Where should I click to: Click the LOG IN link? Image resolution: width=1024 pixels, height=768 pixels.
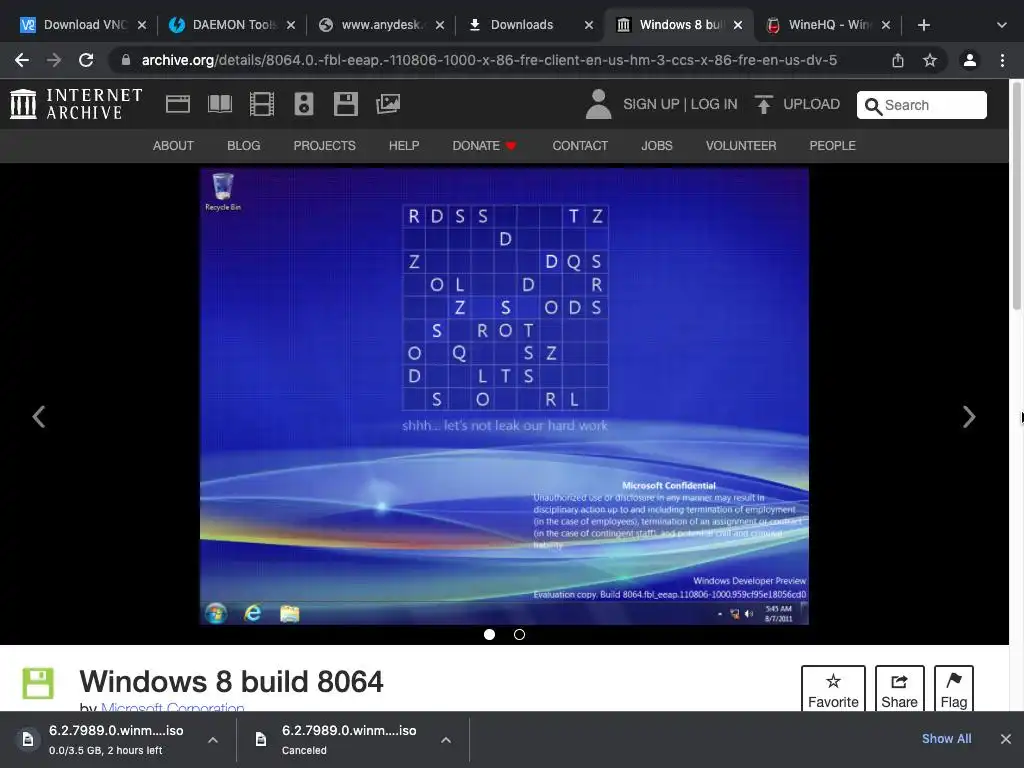coord(714,104)
